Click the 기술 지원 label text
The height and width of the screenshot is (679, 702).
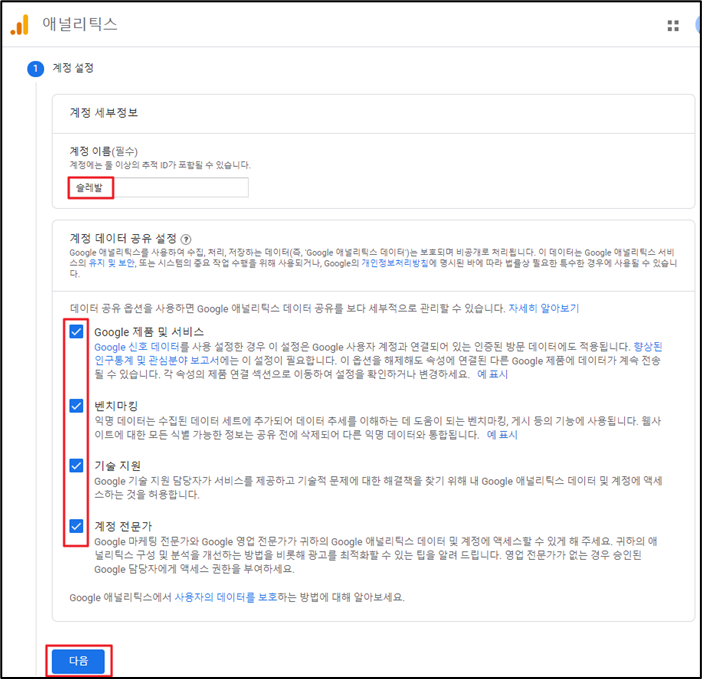(117, 466)
